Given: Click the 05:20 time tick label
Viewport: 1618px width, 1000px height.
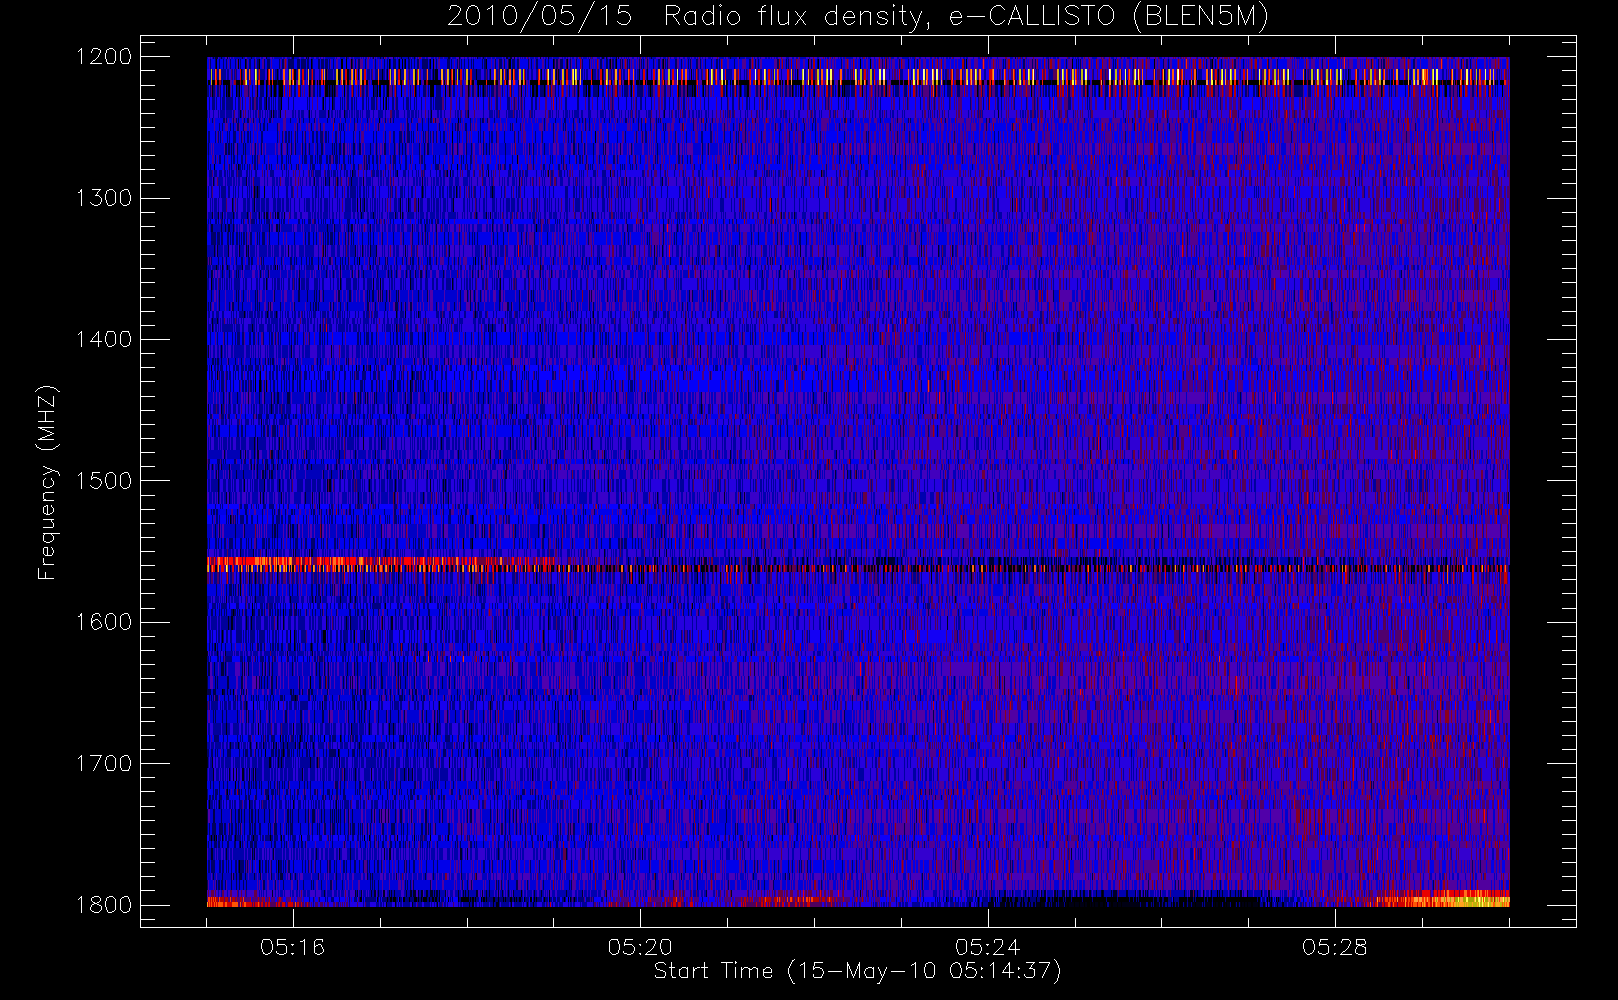Looking at the screenshot, I should [x=640, y=947].
